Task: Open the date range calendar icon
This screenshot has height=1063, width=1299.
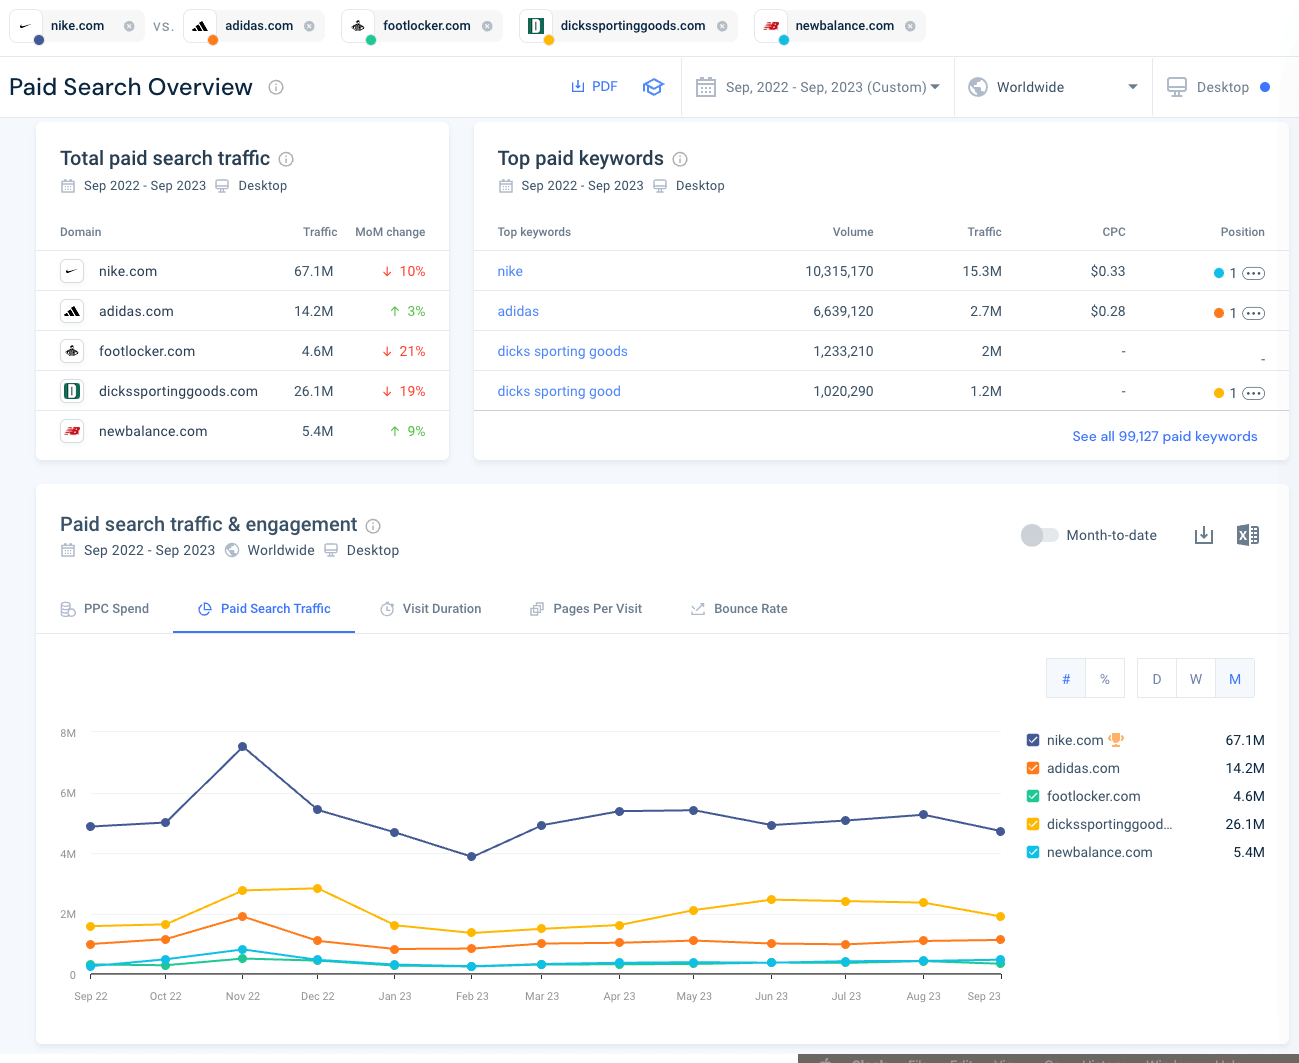Action: pyautogui.click(x=706, y=87)
